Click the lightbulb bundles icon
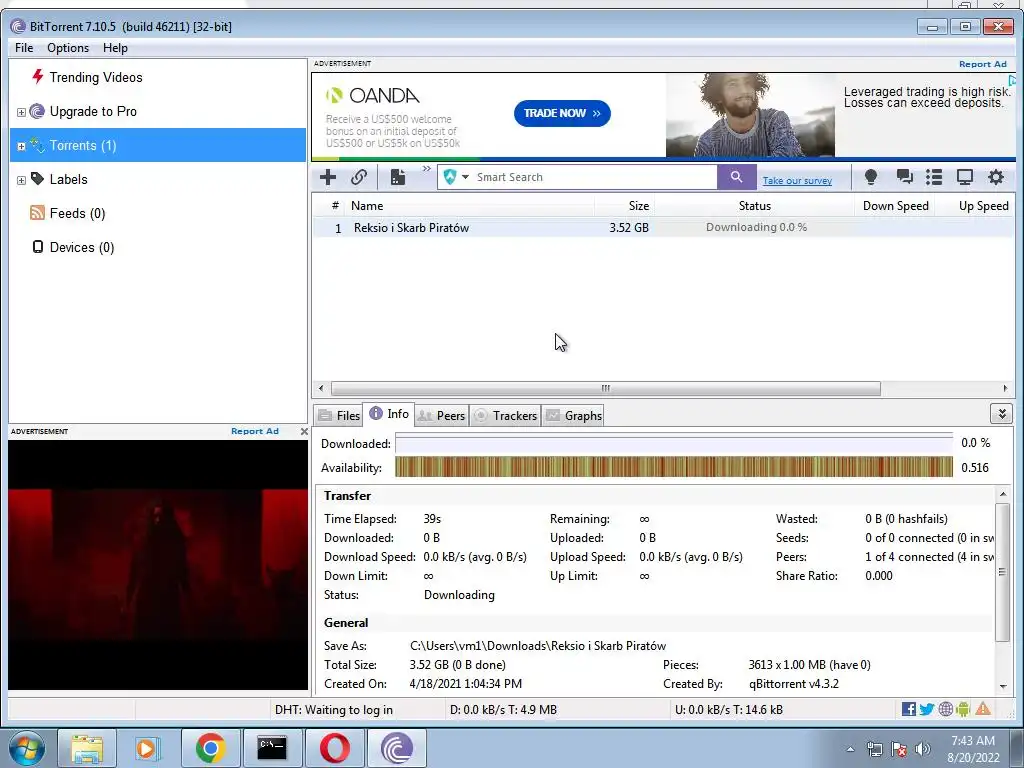Viewport: 1024px width, 768px height. pyautogui.click(x=871, y=177)
